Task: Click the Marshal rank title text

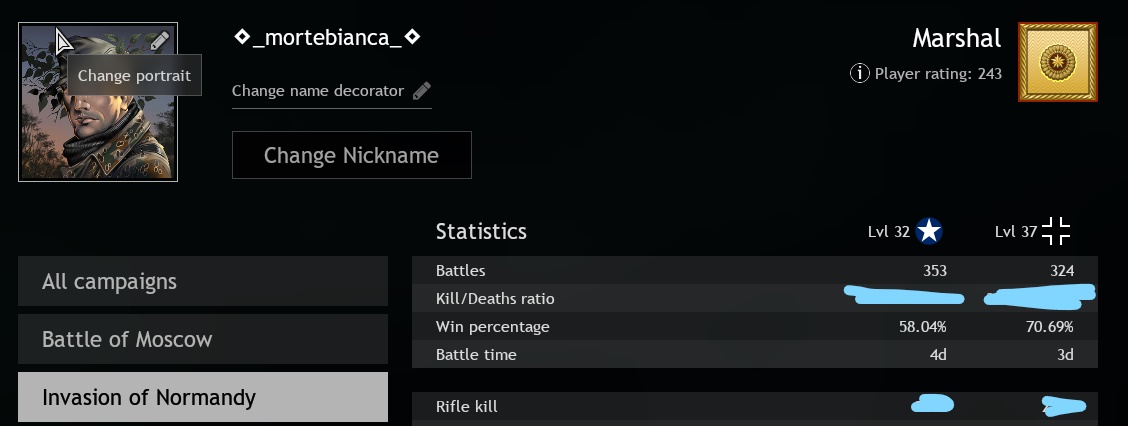Action: coord(956,38)
